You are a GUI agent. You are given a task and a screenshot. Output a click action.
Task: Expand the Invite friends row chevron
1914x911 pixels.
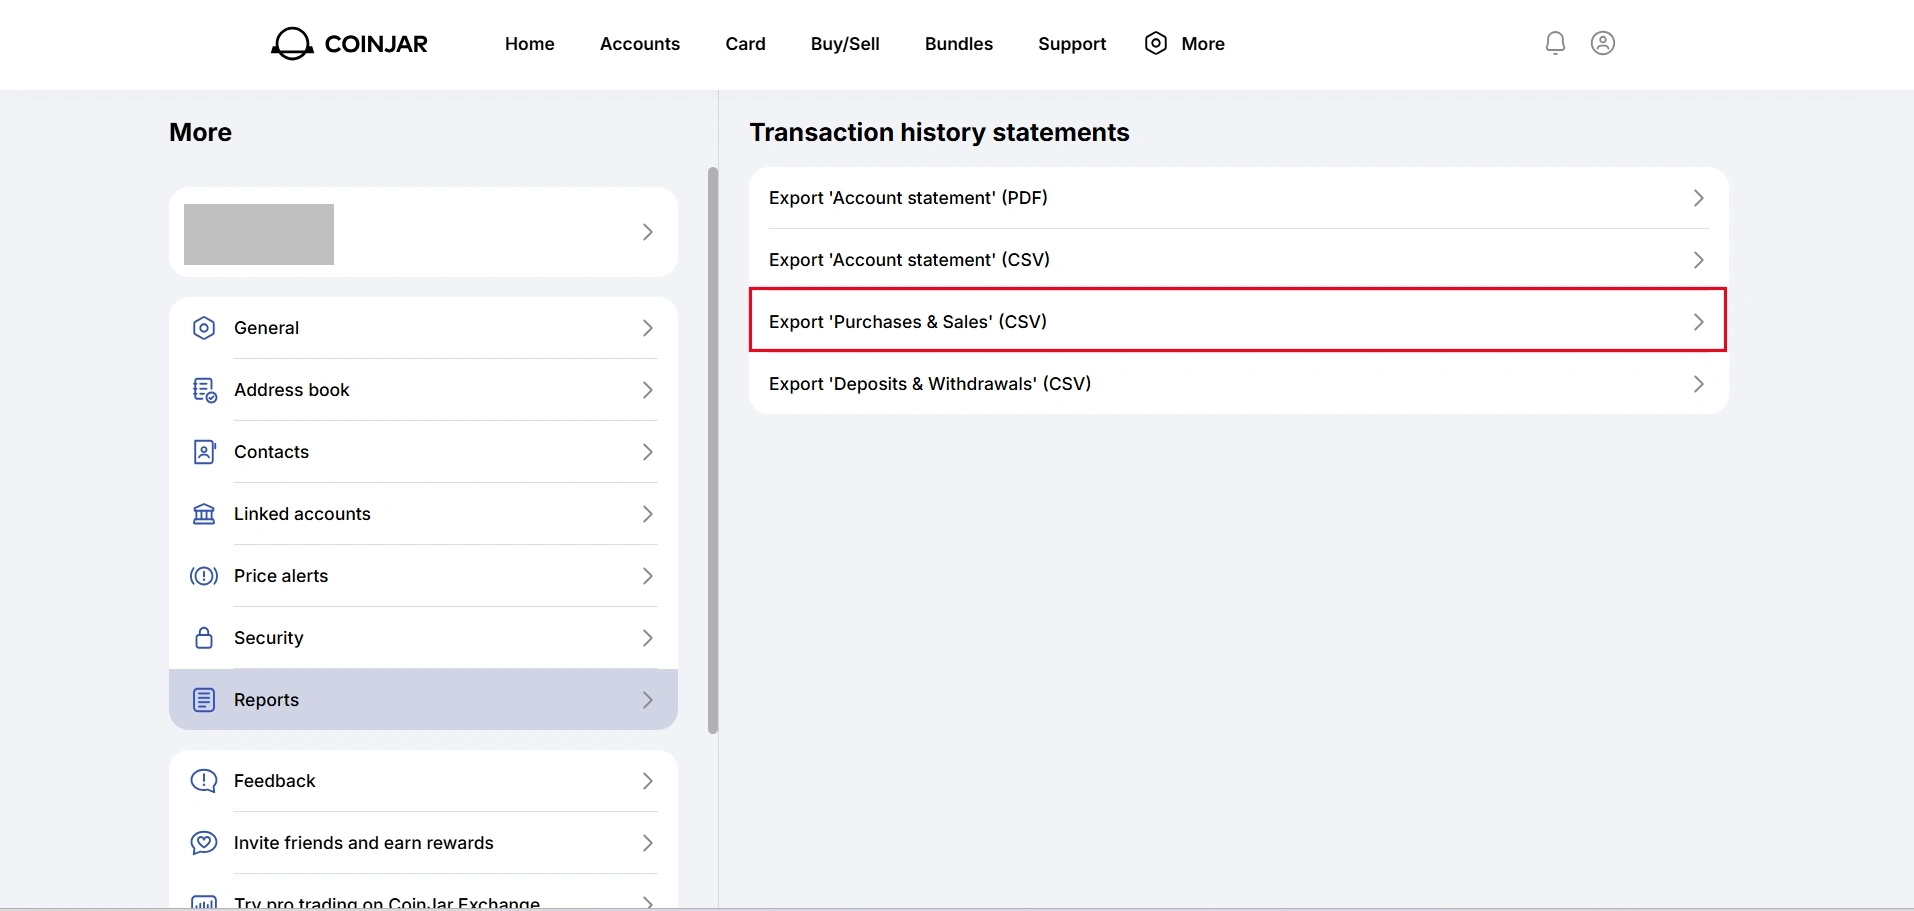pos(648,843)
